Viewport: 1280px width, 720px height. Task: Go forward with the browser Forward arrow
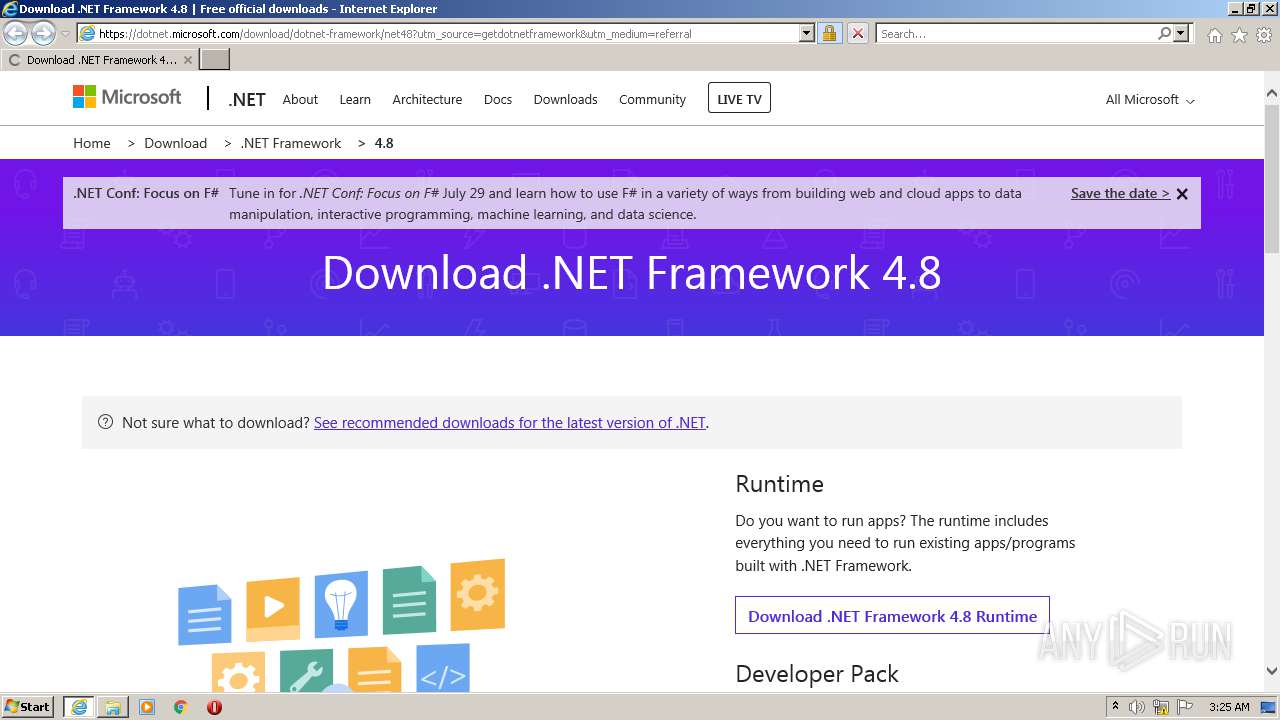click(43, 34)
